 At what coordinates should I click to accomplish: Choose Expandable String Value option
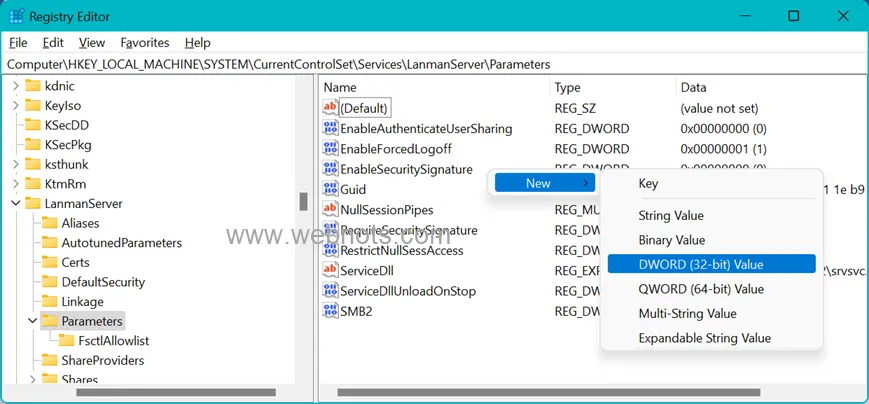tap(712, 337)
